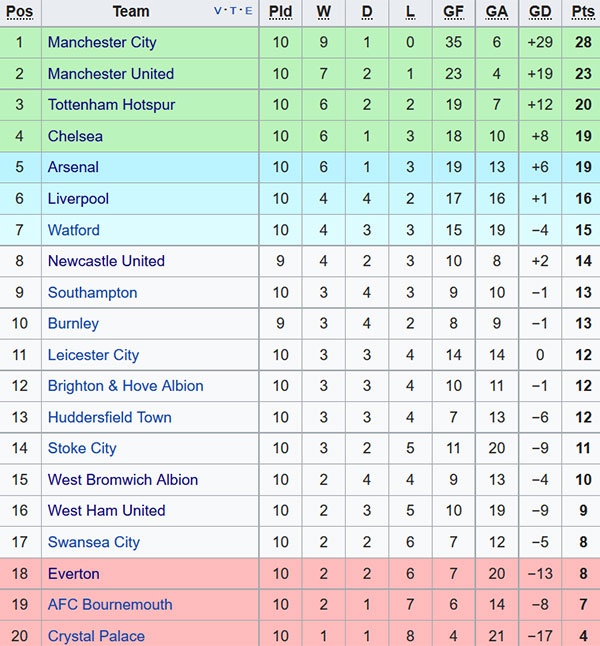Viewport: 600px width, 646px height.
Task: Open the Leicester City link
Action: [x=93, y=355]
